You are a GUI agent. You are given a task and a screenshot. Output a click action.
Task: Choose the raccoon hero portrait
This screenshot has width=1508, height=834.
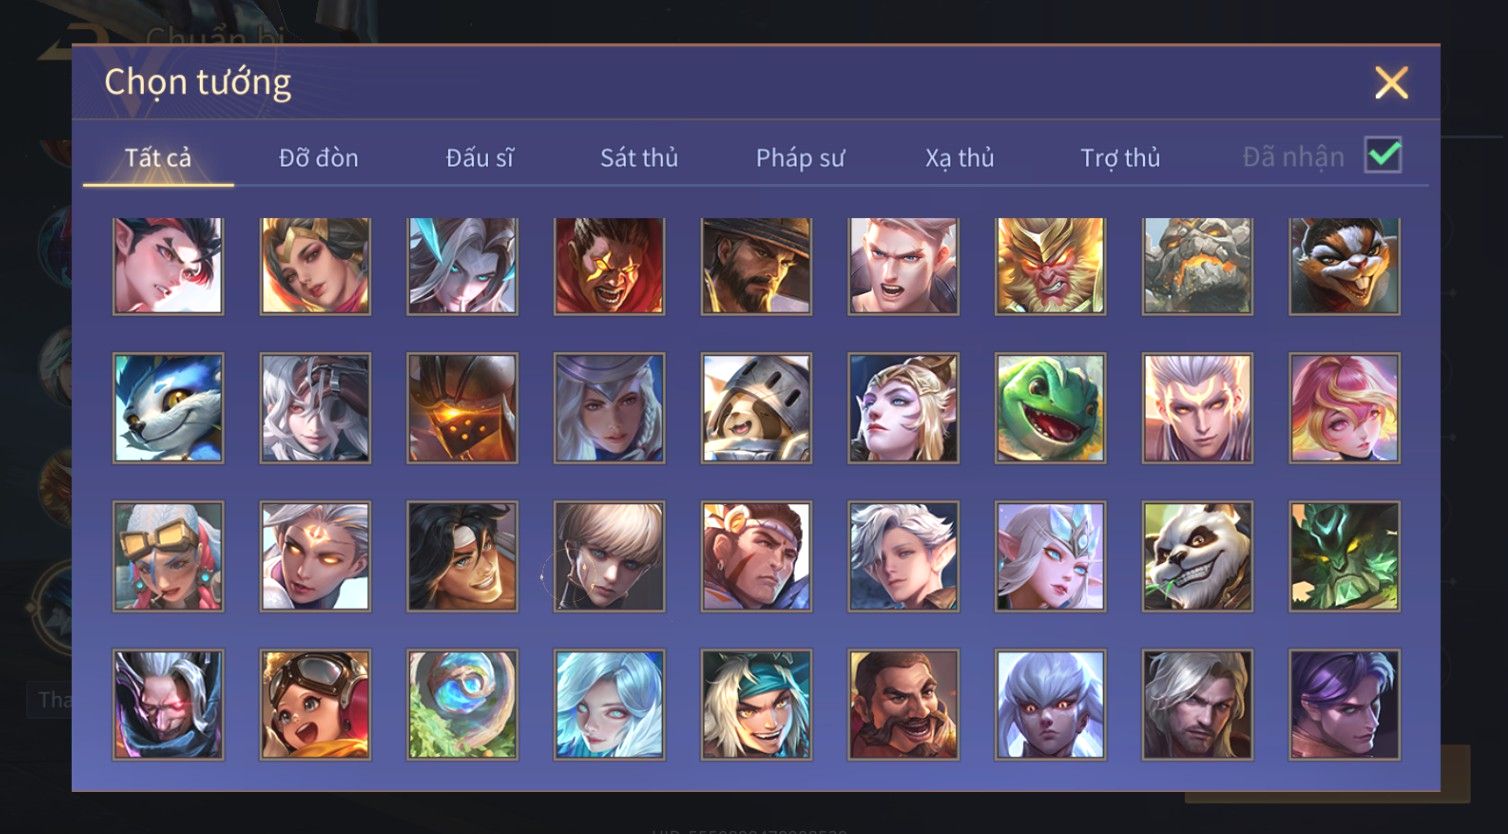pyautogui.click(x=1344, y=267)
